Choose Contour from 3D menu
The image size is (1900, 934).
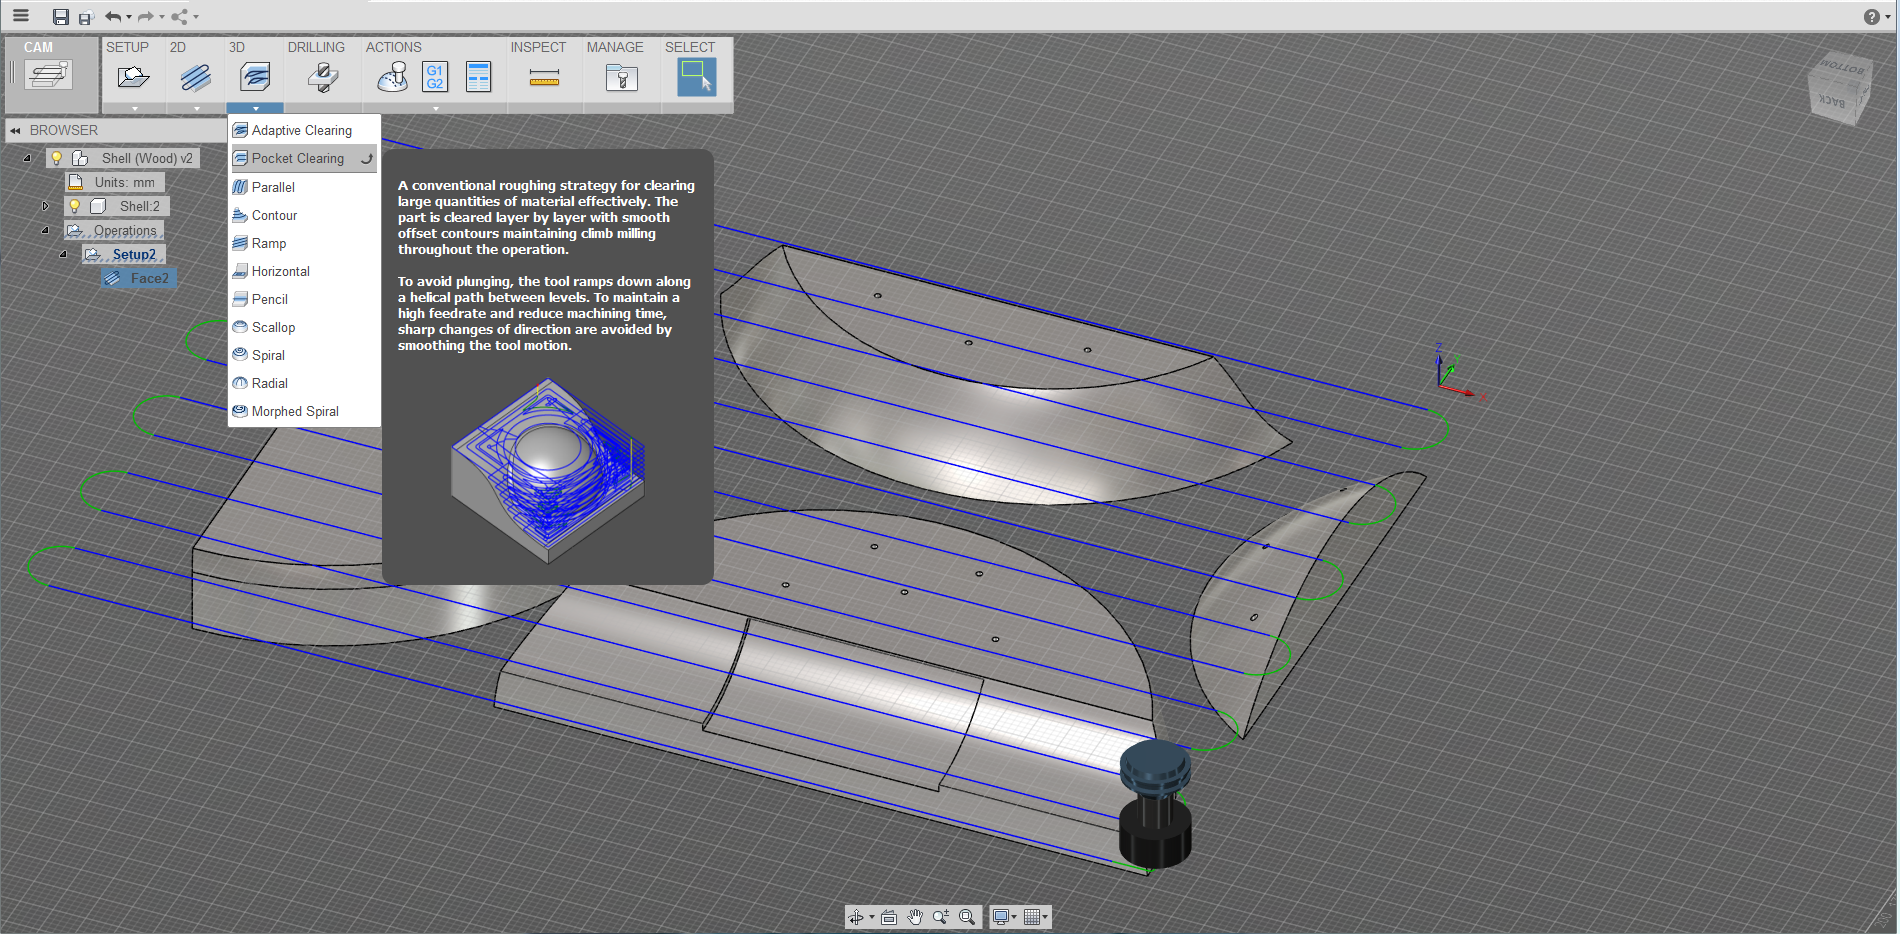point(304,215)
